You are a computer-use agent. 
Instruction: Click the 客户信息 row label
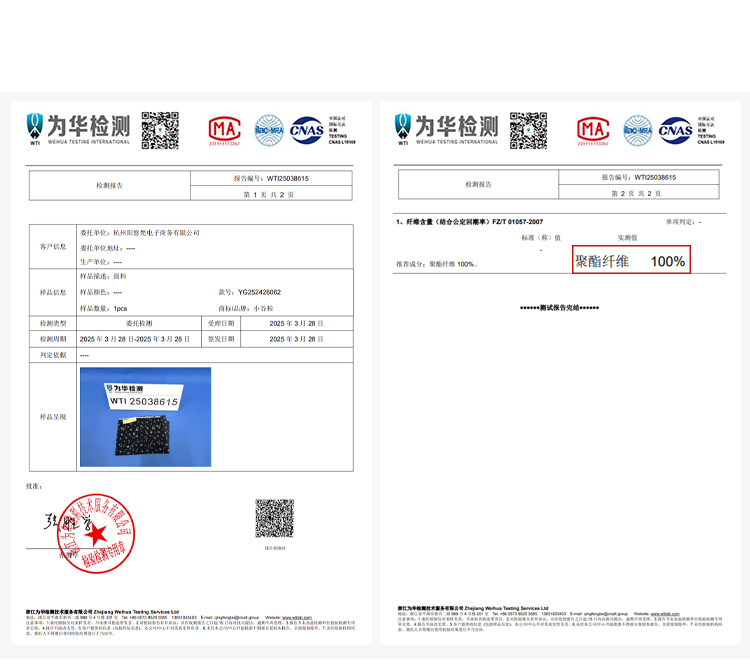(x=53, y=247)
